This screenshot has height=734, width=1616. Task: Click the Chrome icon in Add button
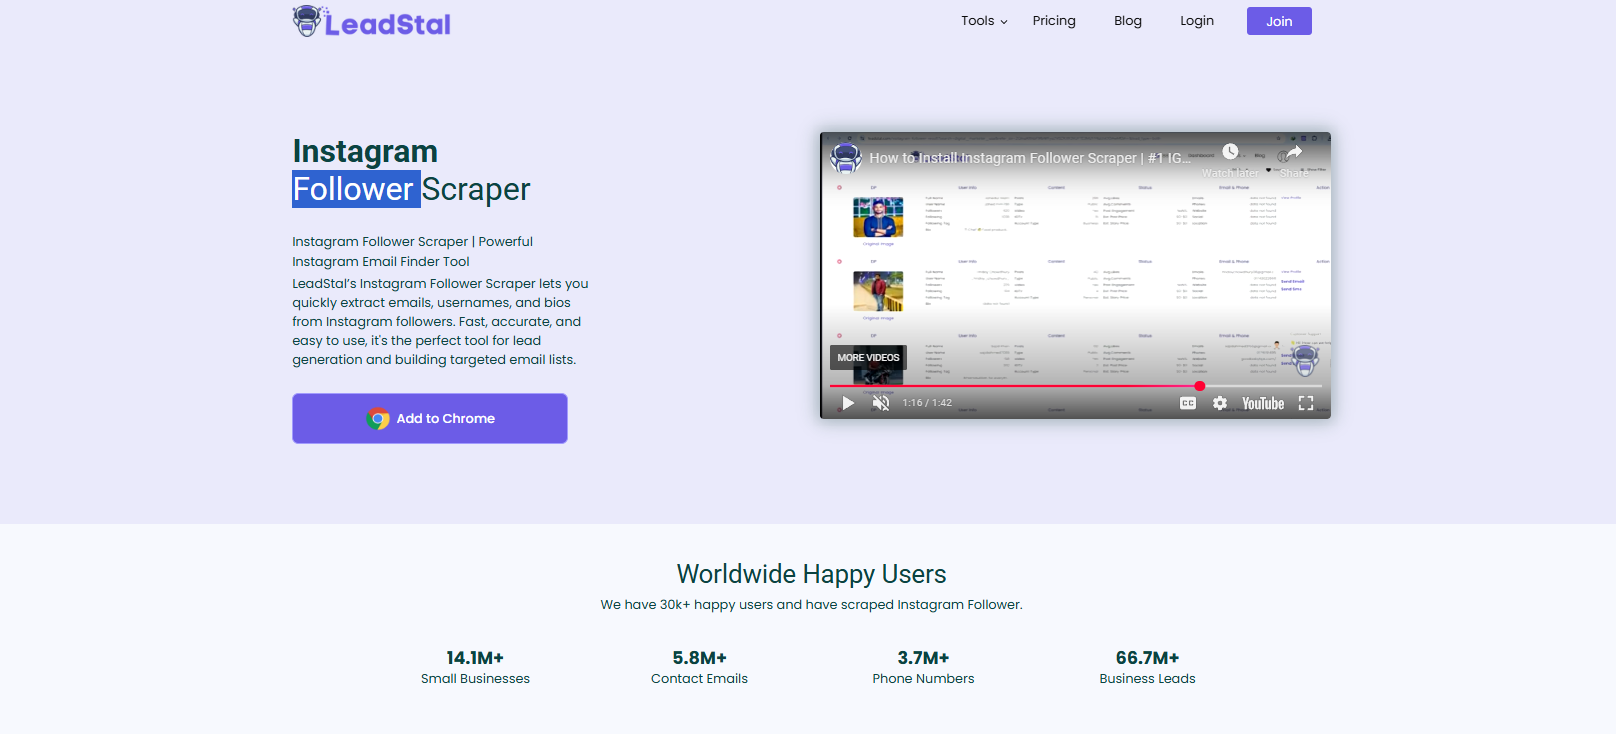(378, 419)
